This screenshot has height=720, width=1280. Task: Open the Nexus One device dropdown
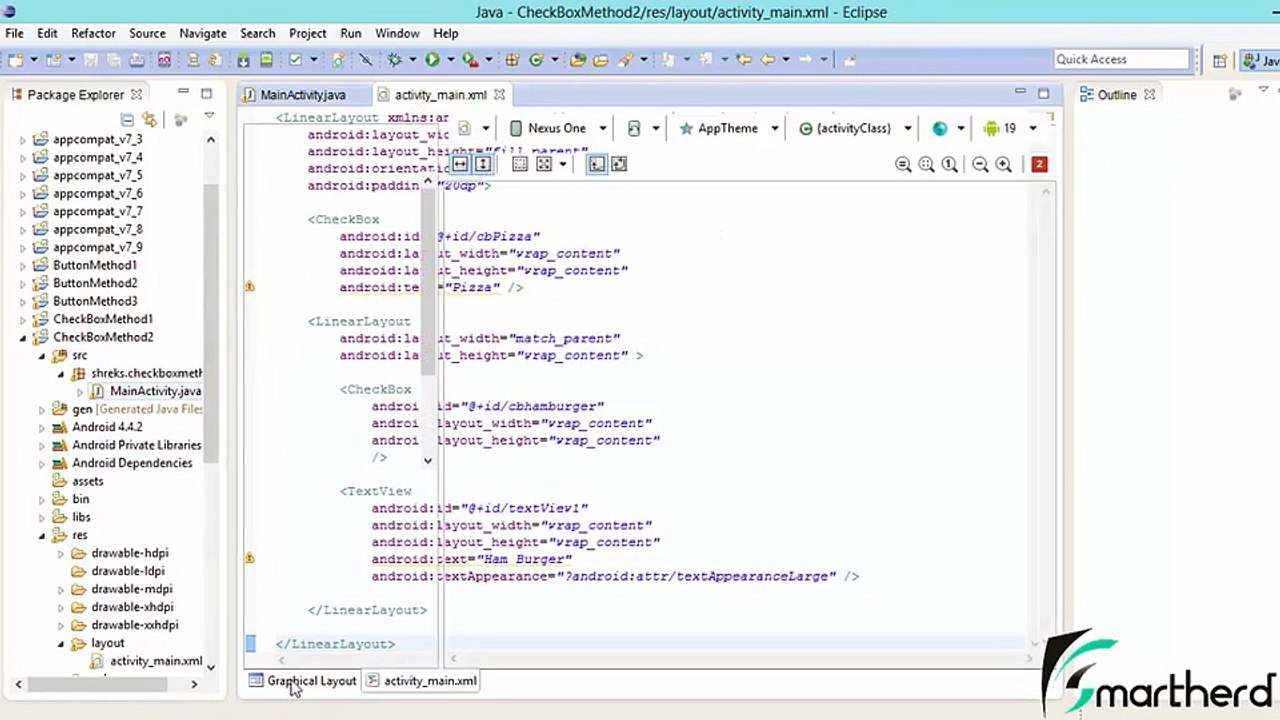point(558,128)
